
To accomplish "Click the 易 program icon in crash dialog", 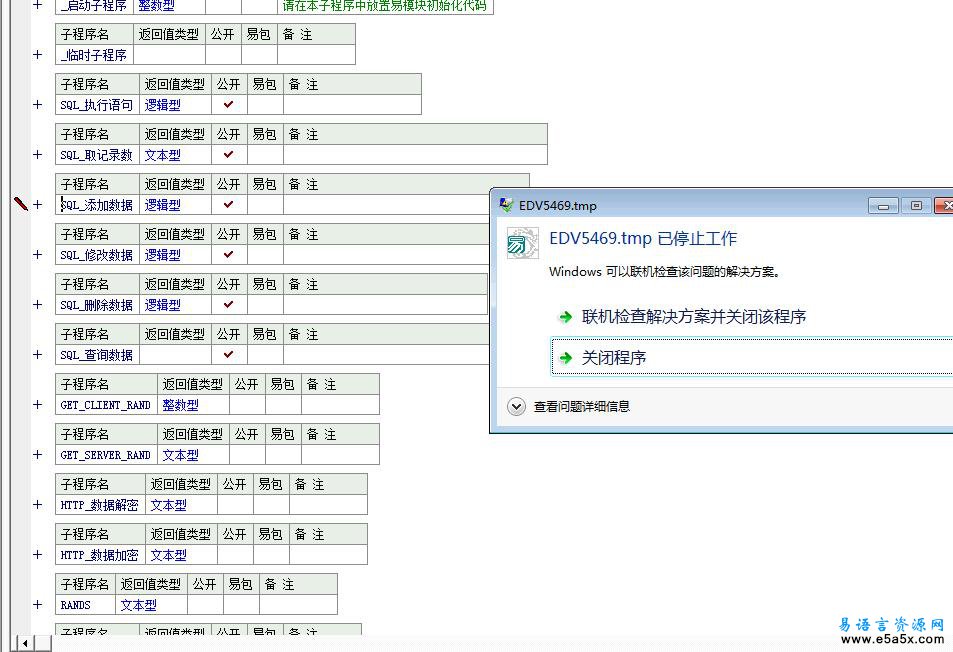I will [x=522, y=244].
